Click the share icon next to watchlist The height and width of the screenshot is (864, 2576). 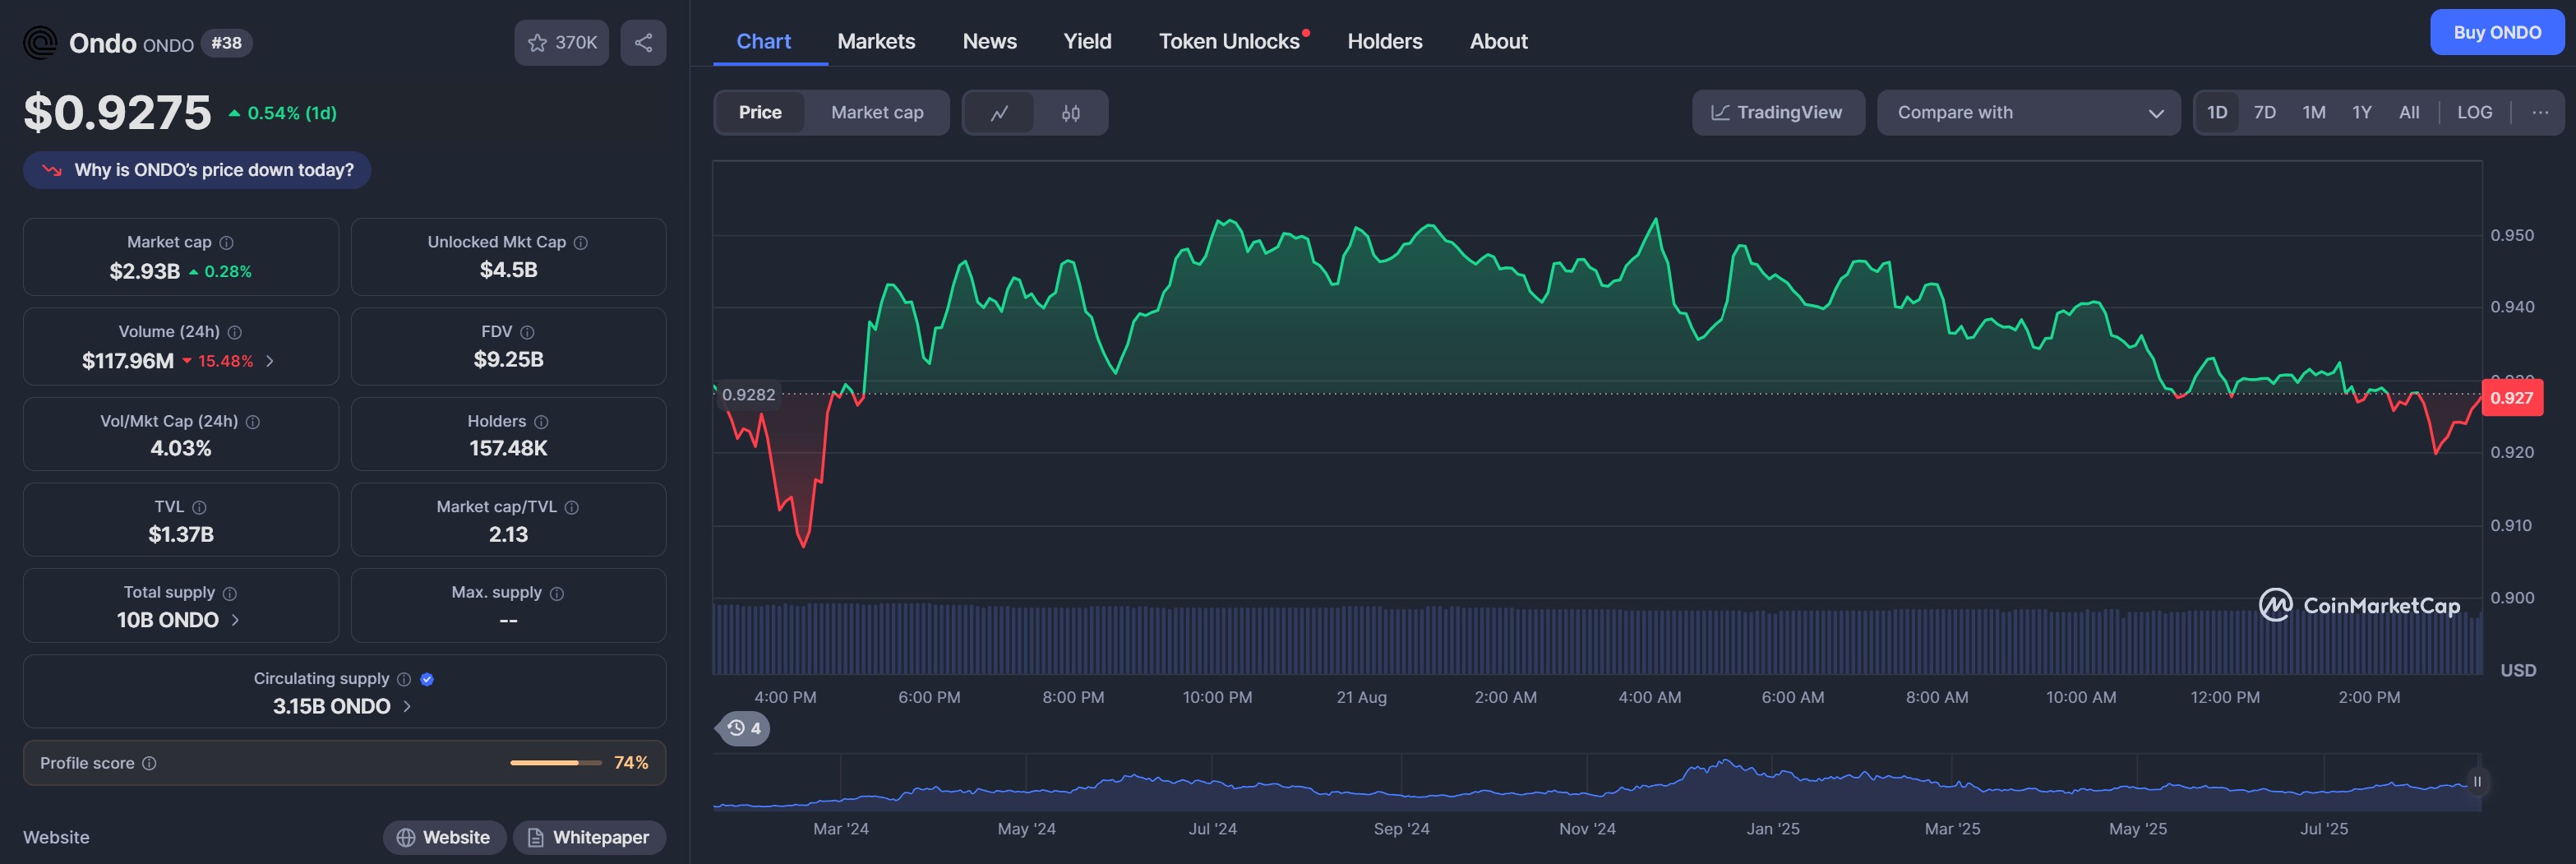[643, 43]
